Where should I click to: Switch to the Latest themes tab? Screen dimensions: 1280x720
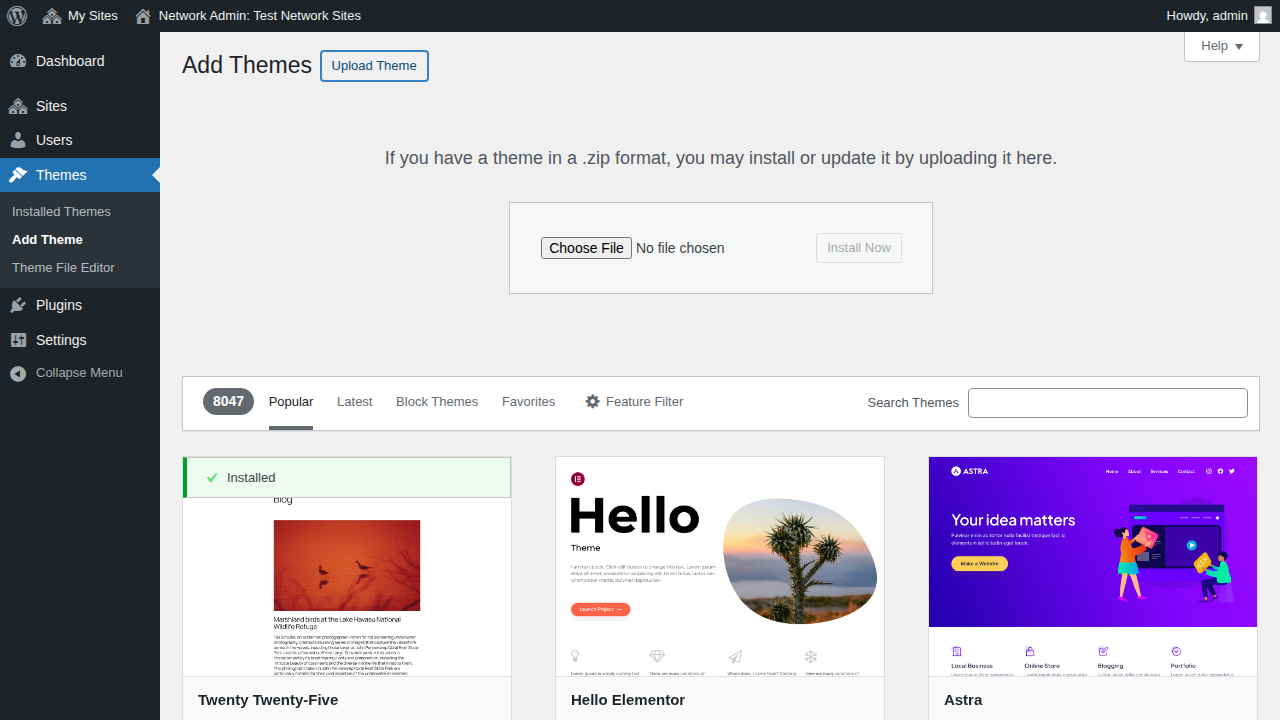pos(354,401)
